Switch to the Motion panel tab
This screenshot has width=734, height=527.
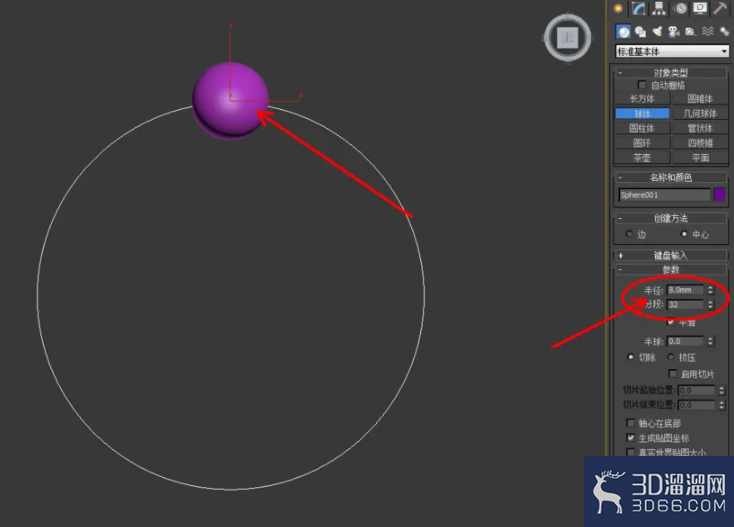pyautogui.click(x=680, y=8)
